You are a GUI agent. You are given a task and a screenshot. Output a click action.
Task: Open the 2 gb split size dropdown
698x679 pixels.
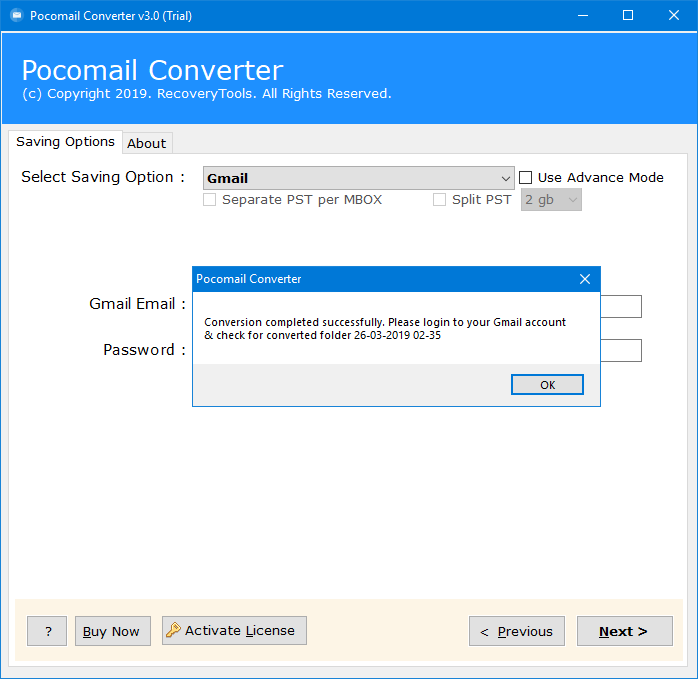[x=551, y=200]
